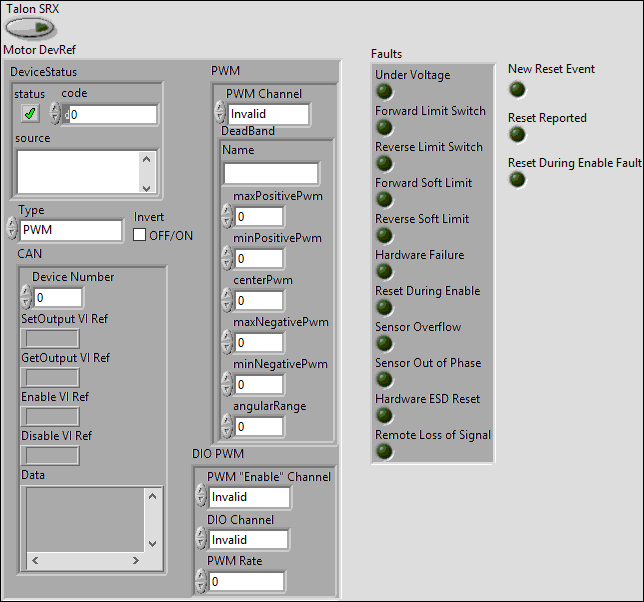This screenshot has height=602, width=644.
Task: Click the Enable VI Ref box
Action: 50,416
